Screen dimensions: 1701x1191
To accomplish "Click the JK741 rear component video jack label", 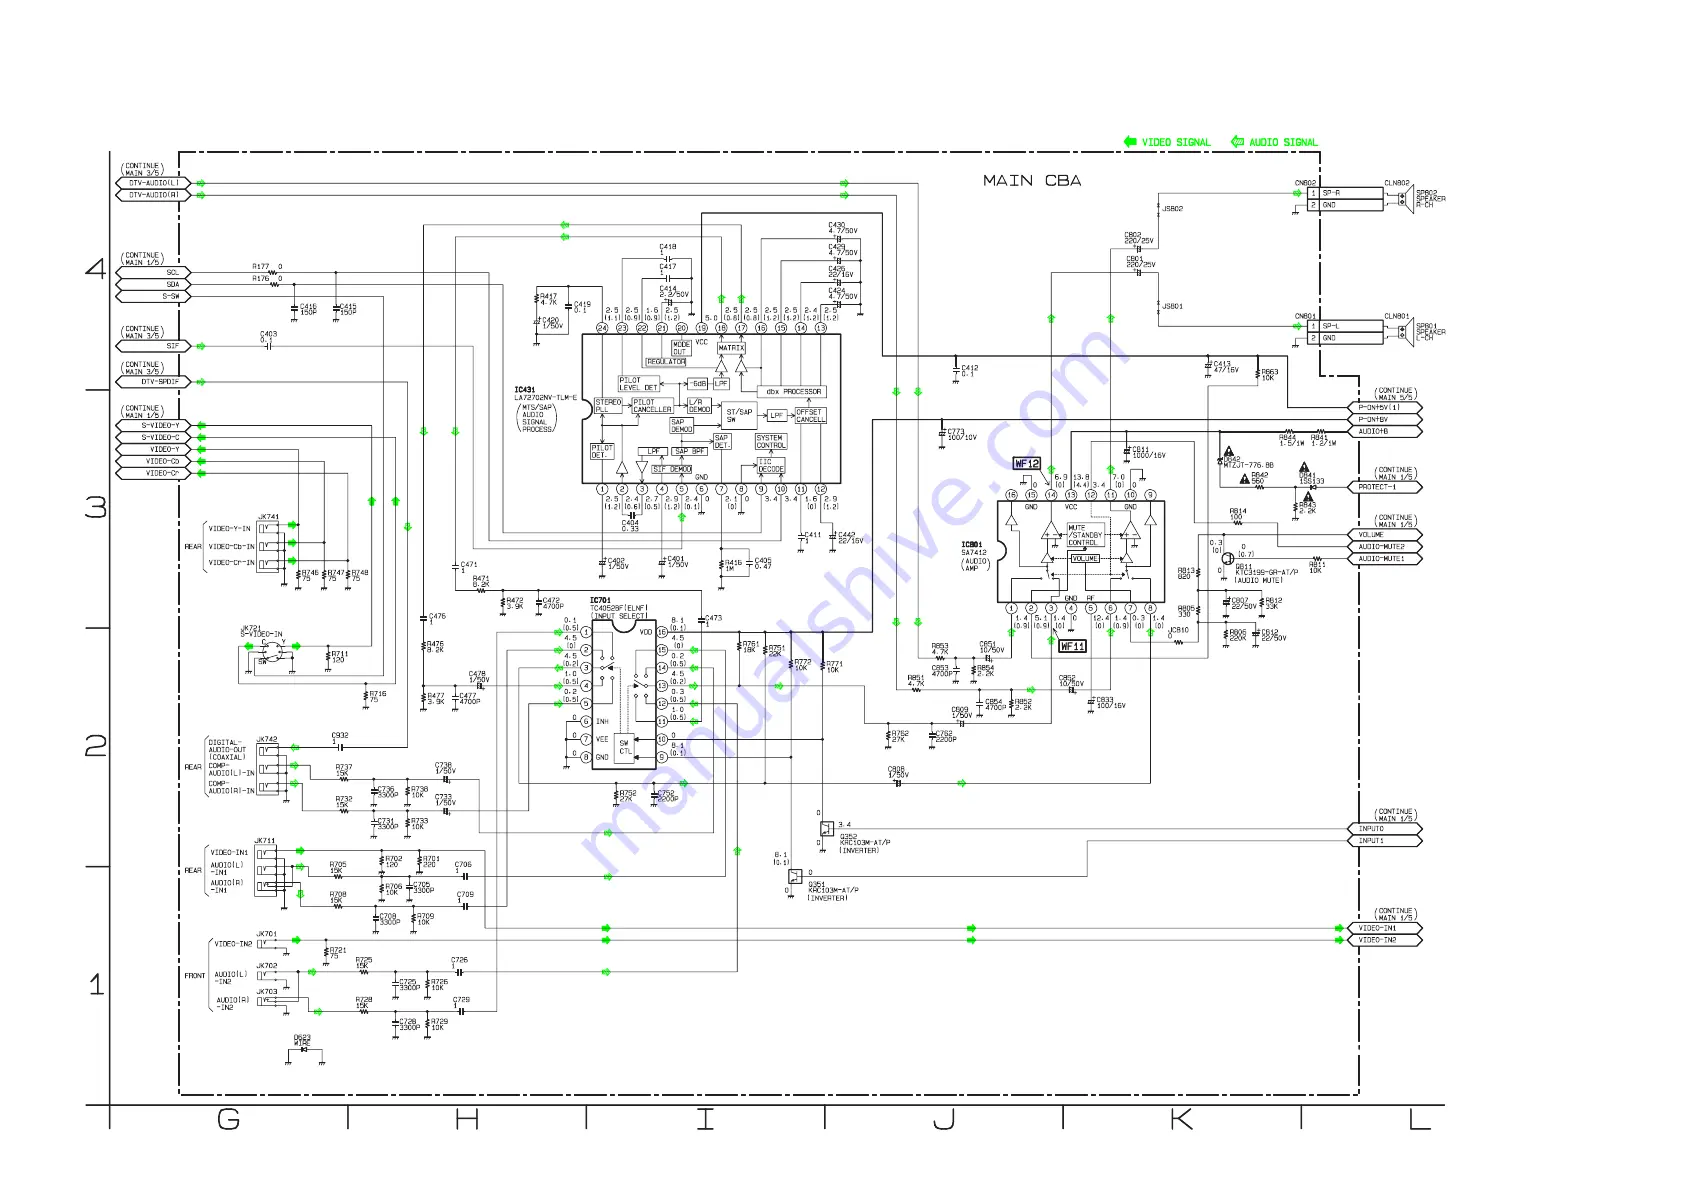I will [268, 518].
